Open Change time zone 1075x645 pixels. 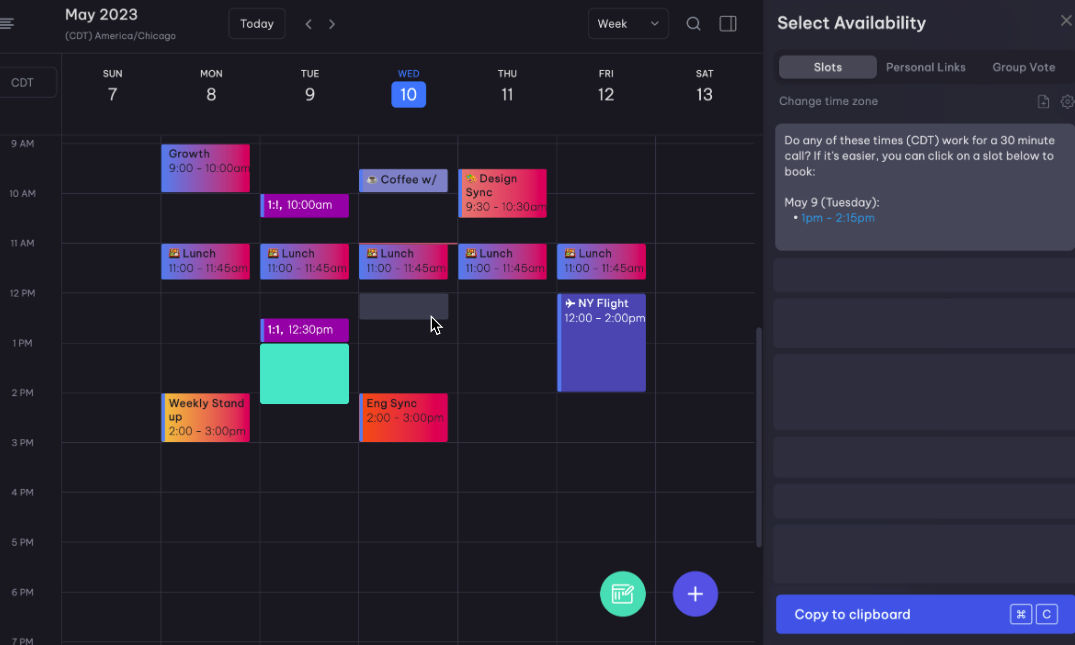tap(829, 101)
